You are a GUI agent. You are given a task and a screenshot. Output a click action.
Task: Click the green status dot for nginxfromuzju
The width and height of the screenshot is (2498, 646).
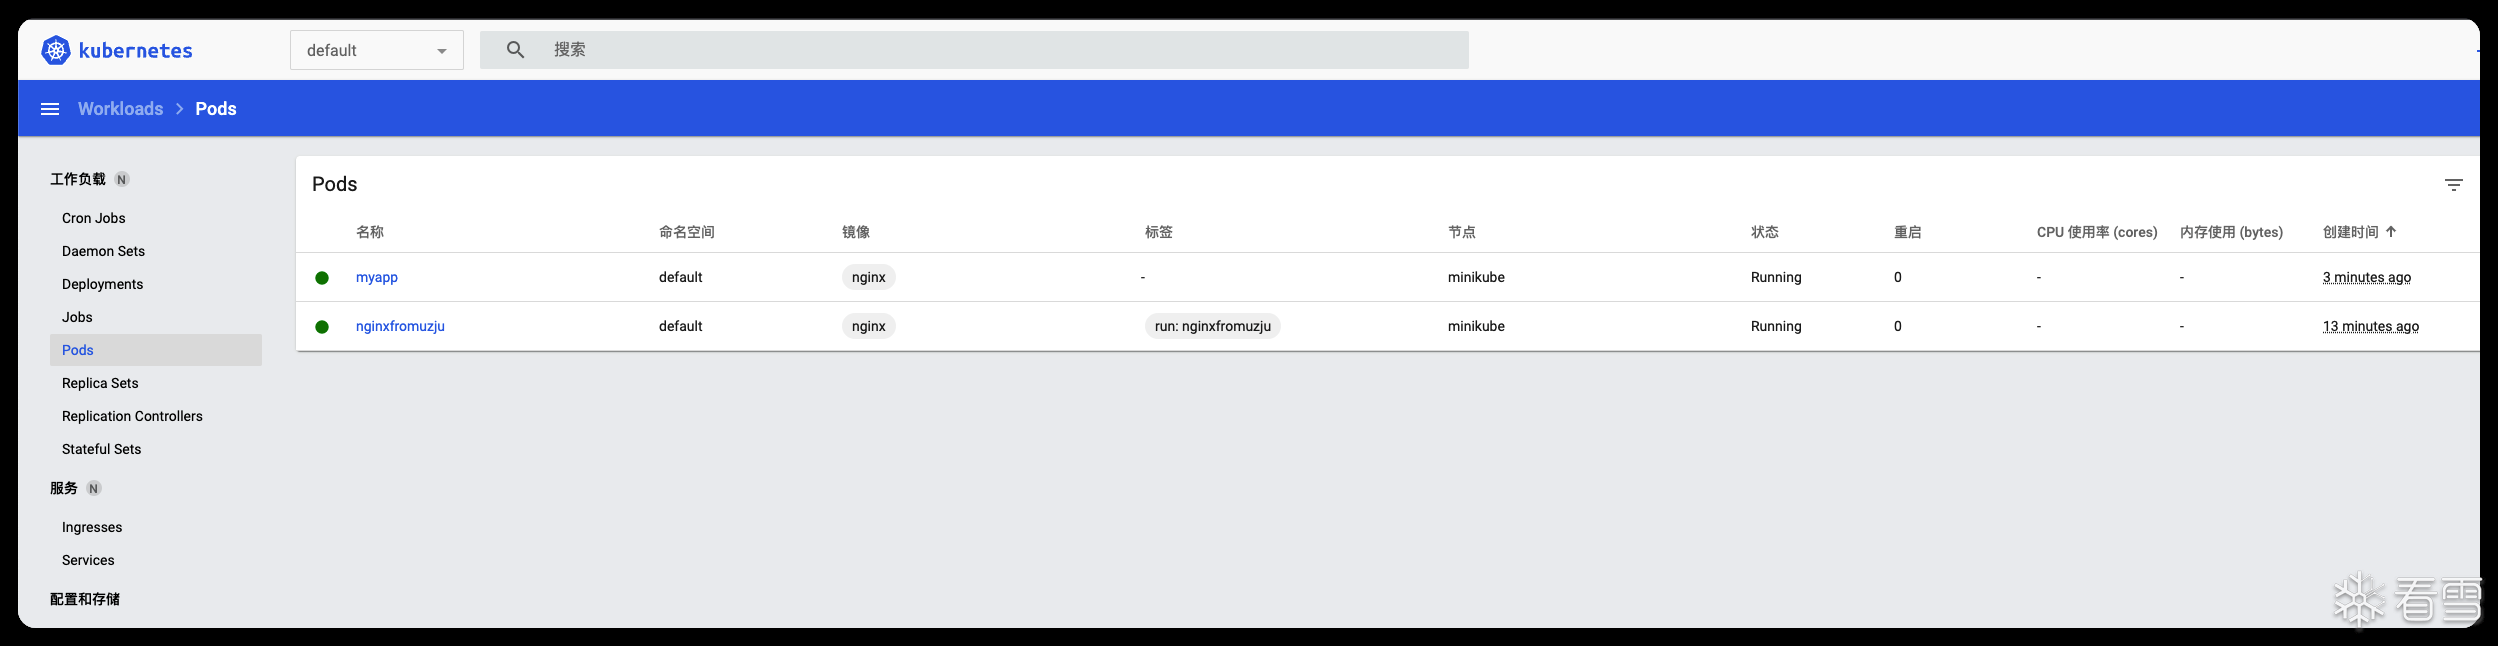pyautogui.click(x=322, y=327)
